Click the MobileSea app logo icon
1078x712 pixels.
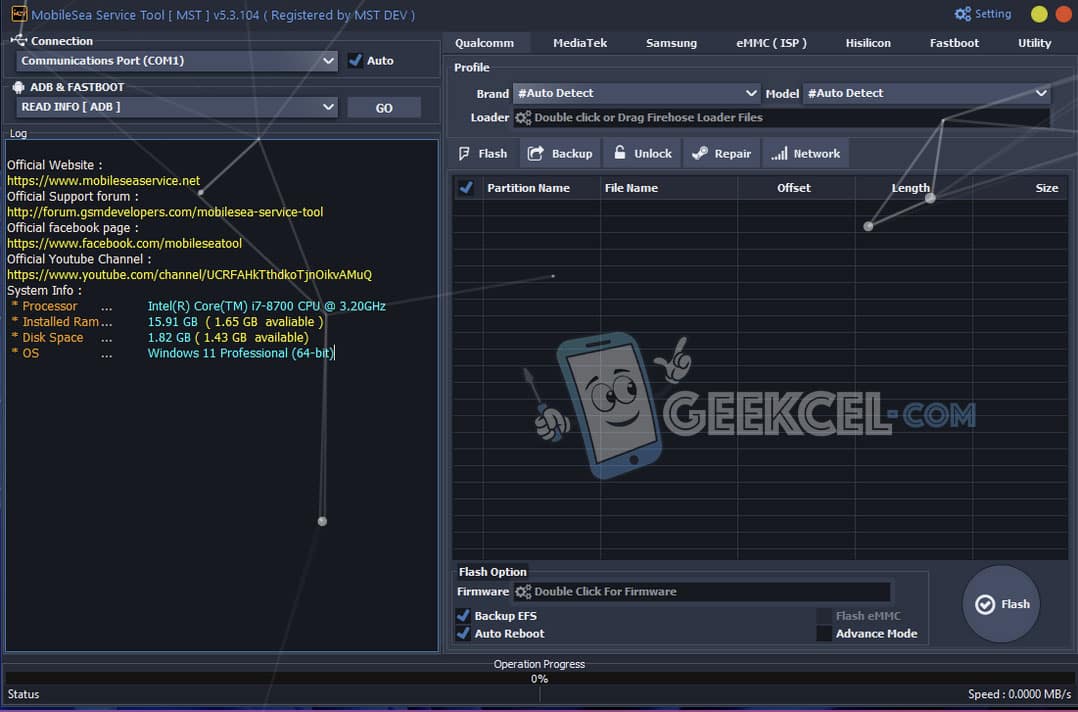coord(19,14)
